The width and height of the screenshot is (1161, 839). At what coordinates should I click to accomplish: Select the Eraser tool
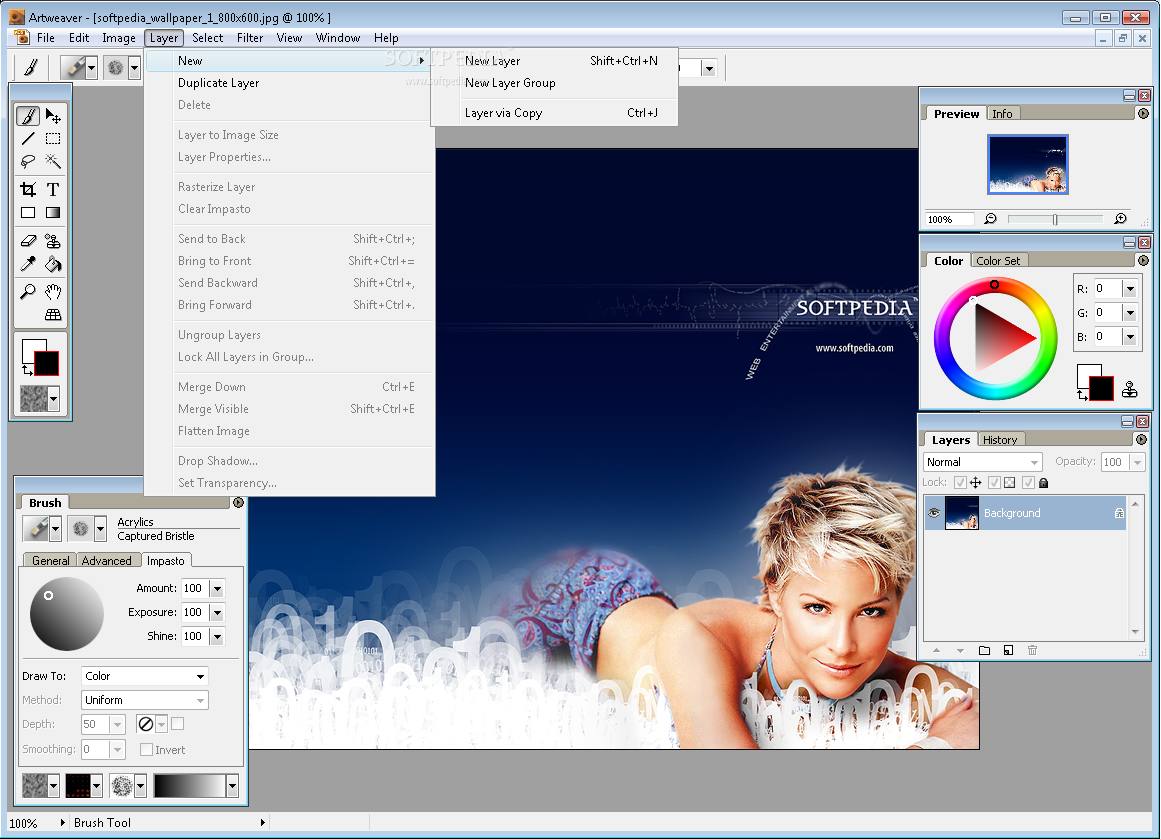[x=28, y=241]
